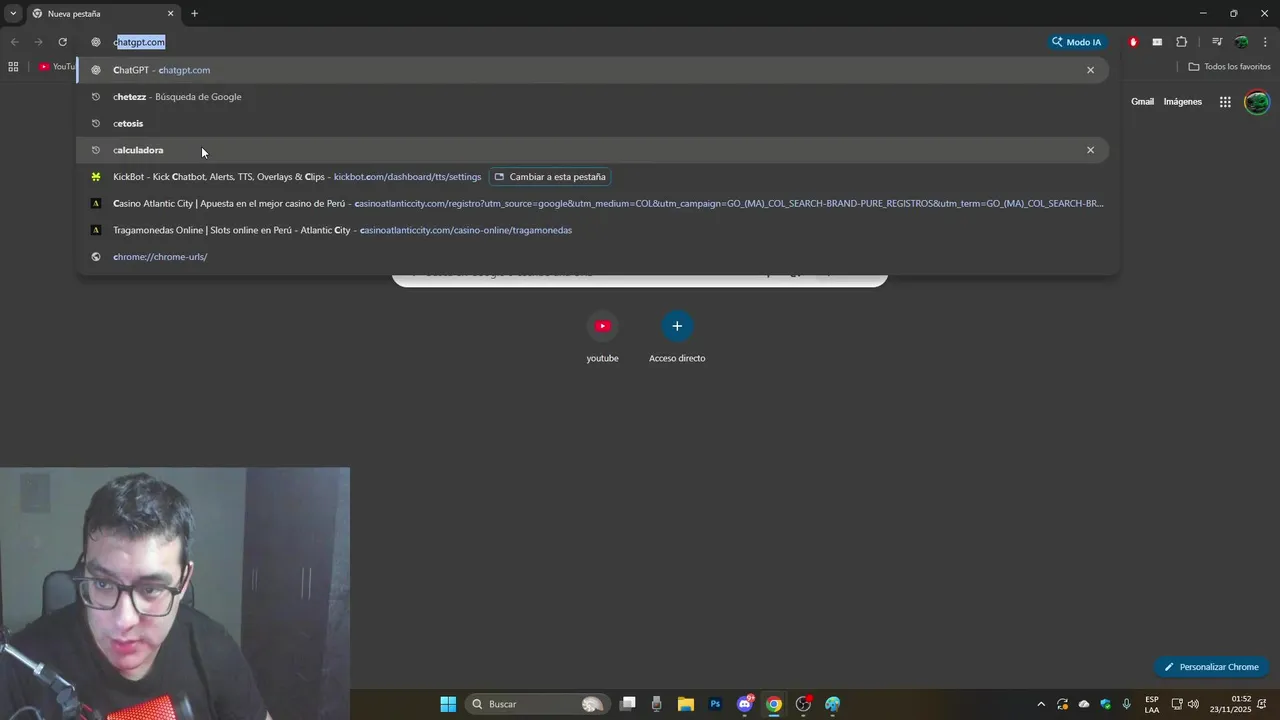
Task: Click Cambiar a esta pestaña button
Action: [x=550, y=177]
